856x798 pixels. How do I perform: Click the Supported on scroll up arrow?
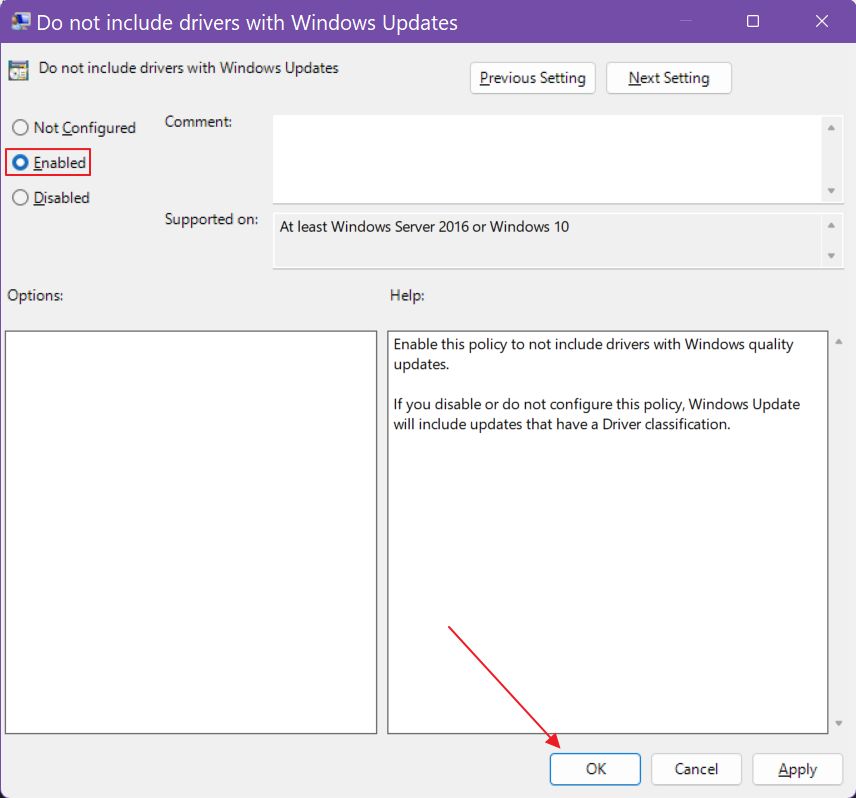pos(831,225)
